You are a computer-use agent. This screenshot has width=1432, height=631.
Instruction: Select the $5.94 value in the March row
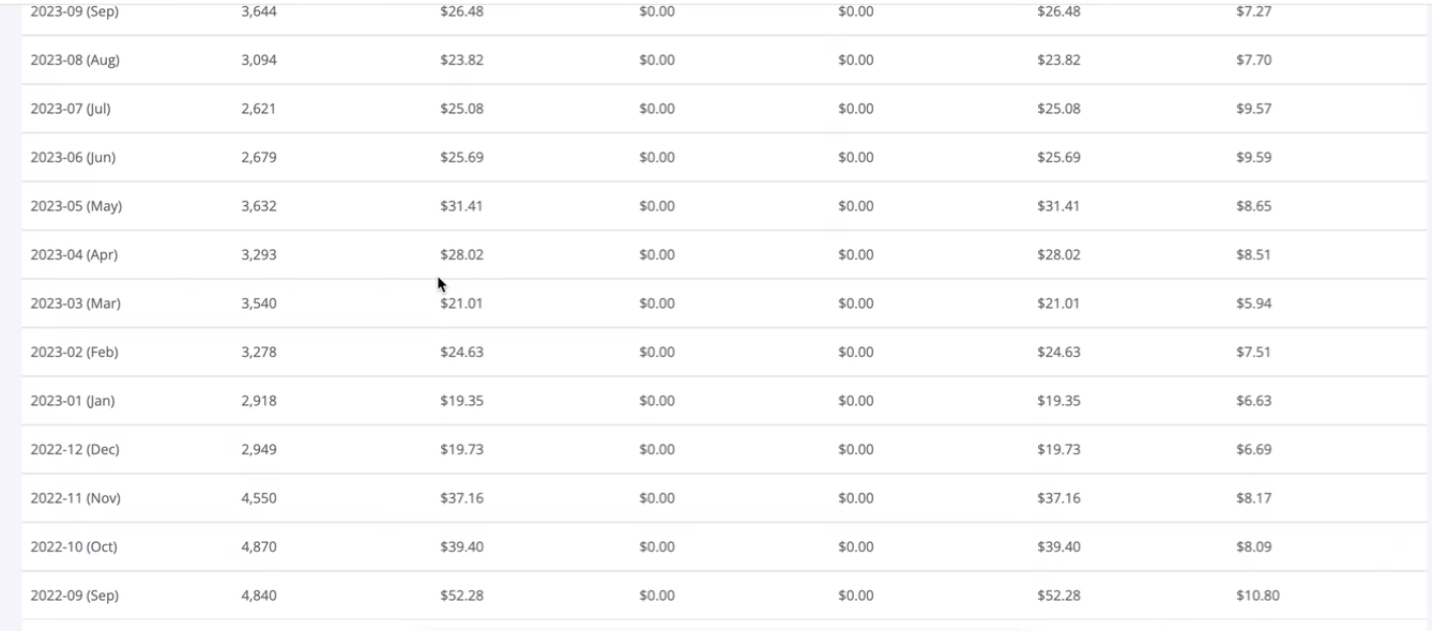(1254, 304)
